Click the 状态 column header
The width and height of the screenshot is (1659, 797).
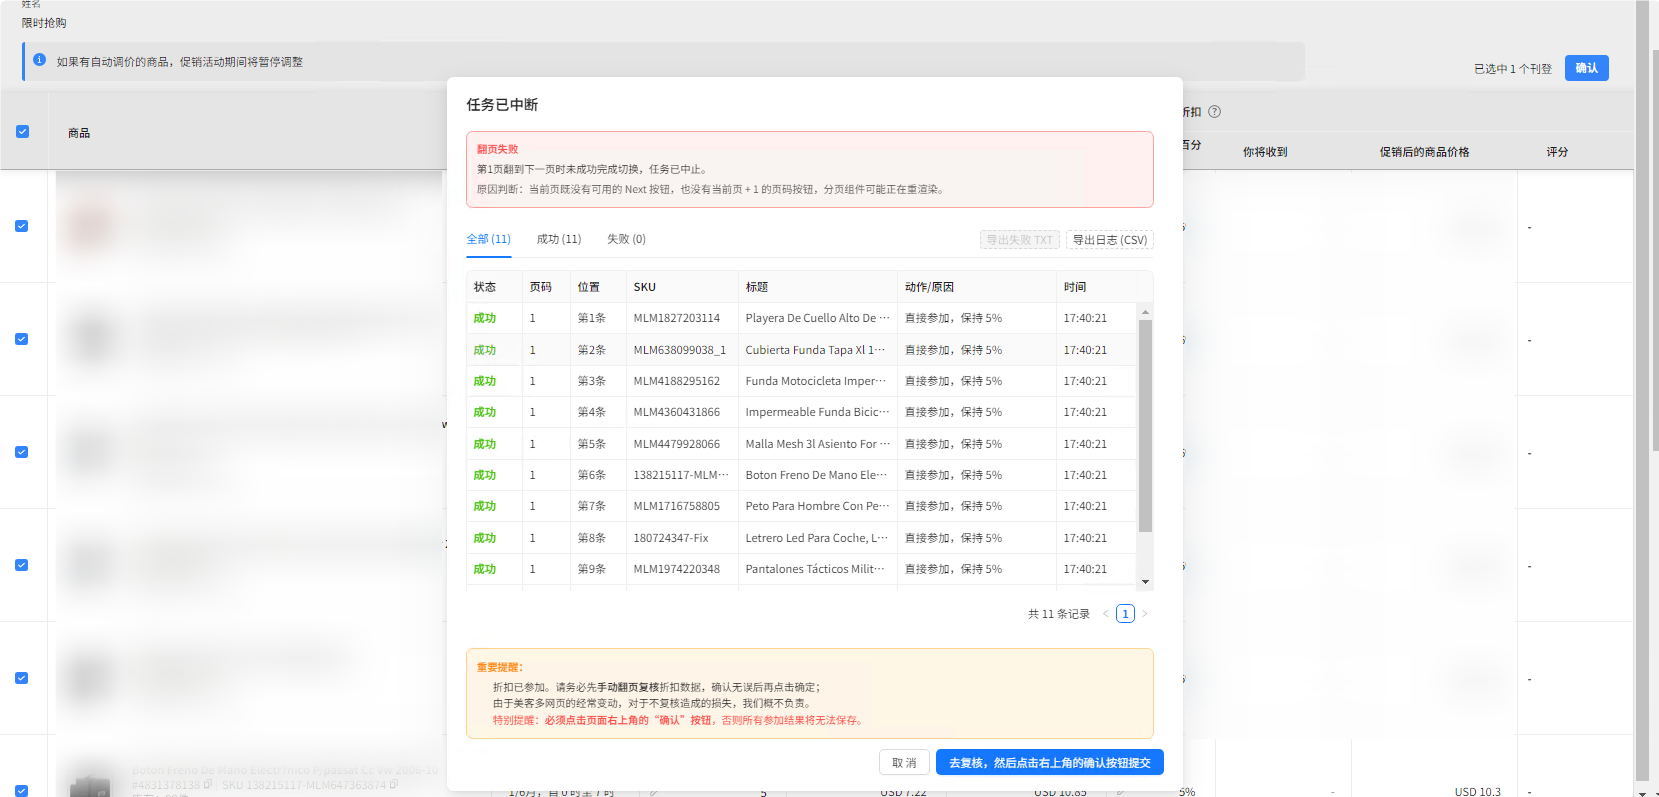pos(485,287)
